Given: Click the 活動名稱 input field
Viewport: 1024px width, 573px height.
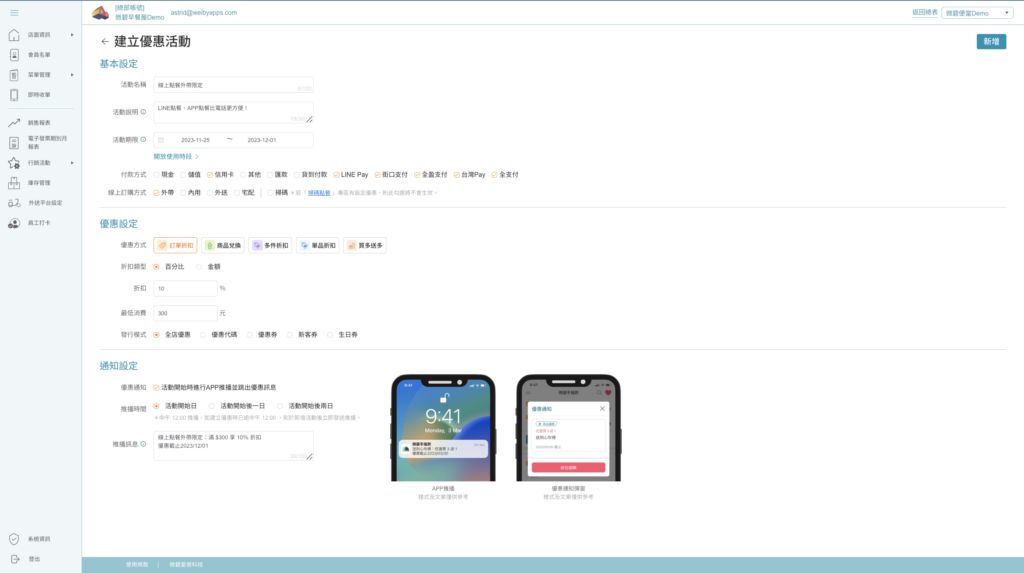Looking at the screenshot, I should tap(233, 85).
